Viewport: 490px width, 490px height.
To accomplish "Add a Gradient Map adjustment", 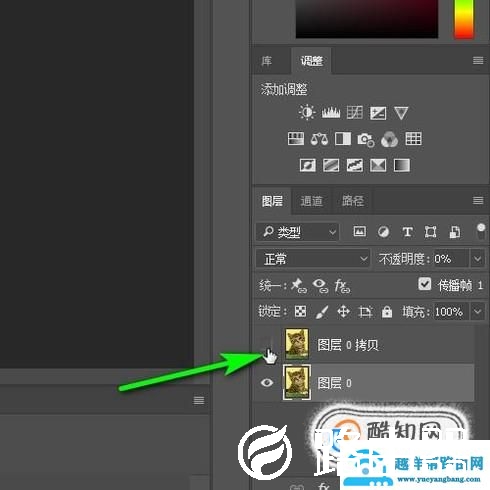I will click(x=402, y=165).
